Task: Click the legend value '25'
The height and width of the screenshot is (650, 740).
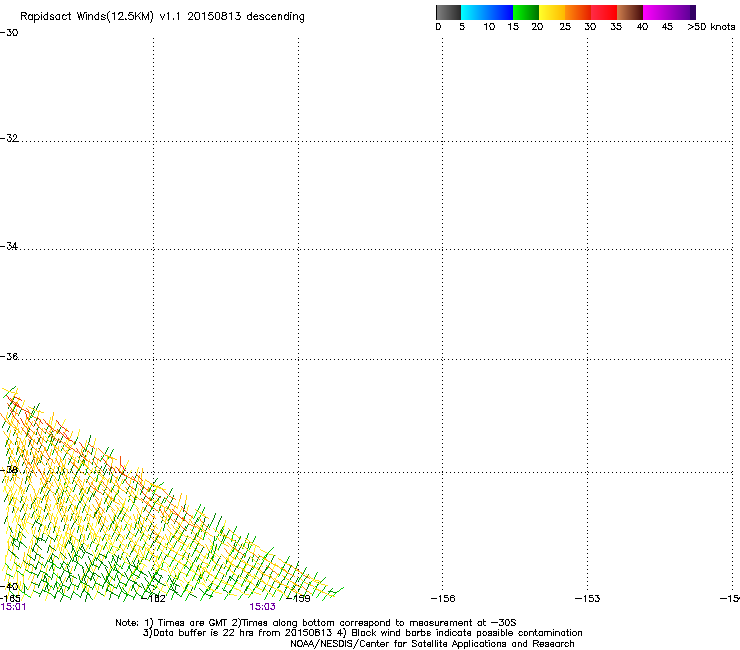Action: [565, 27]
